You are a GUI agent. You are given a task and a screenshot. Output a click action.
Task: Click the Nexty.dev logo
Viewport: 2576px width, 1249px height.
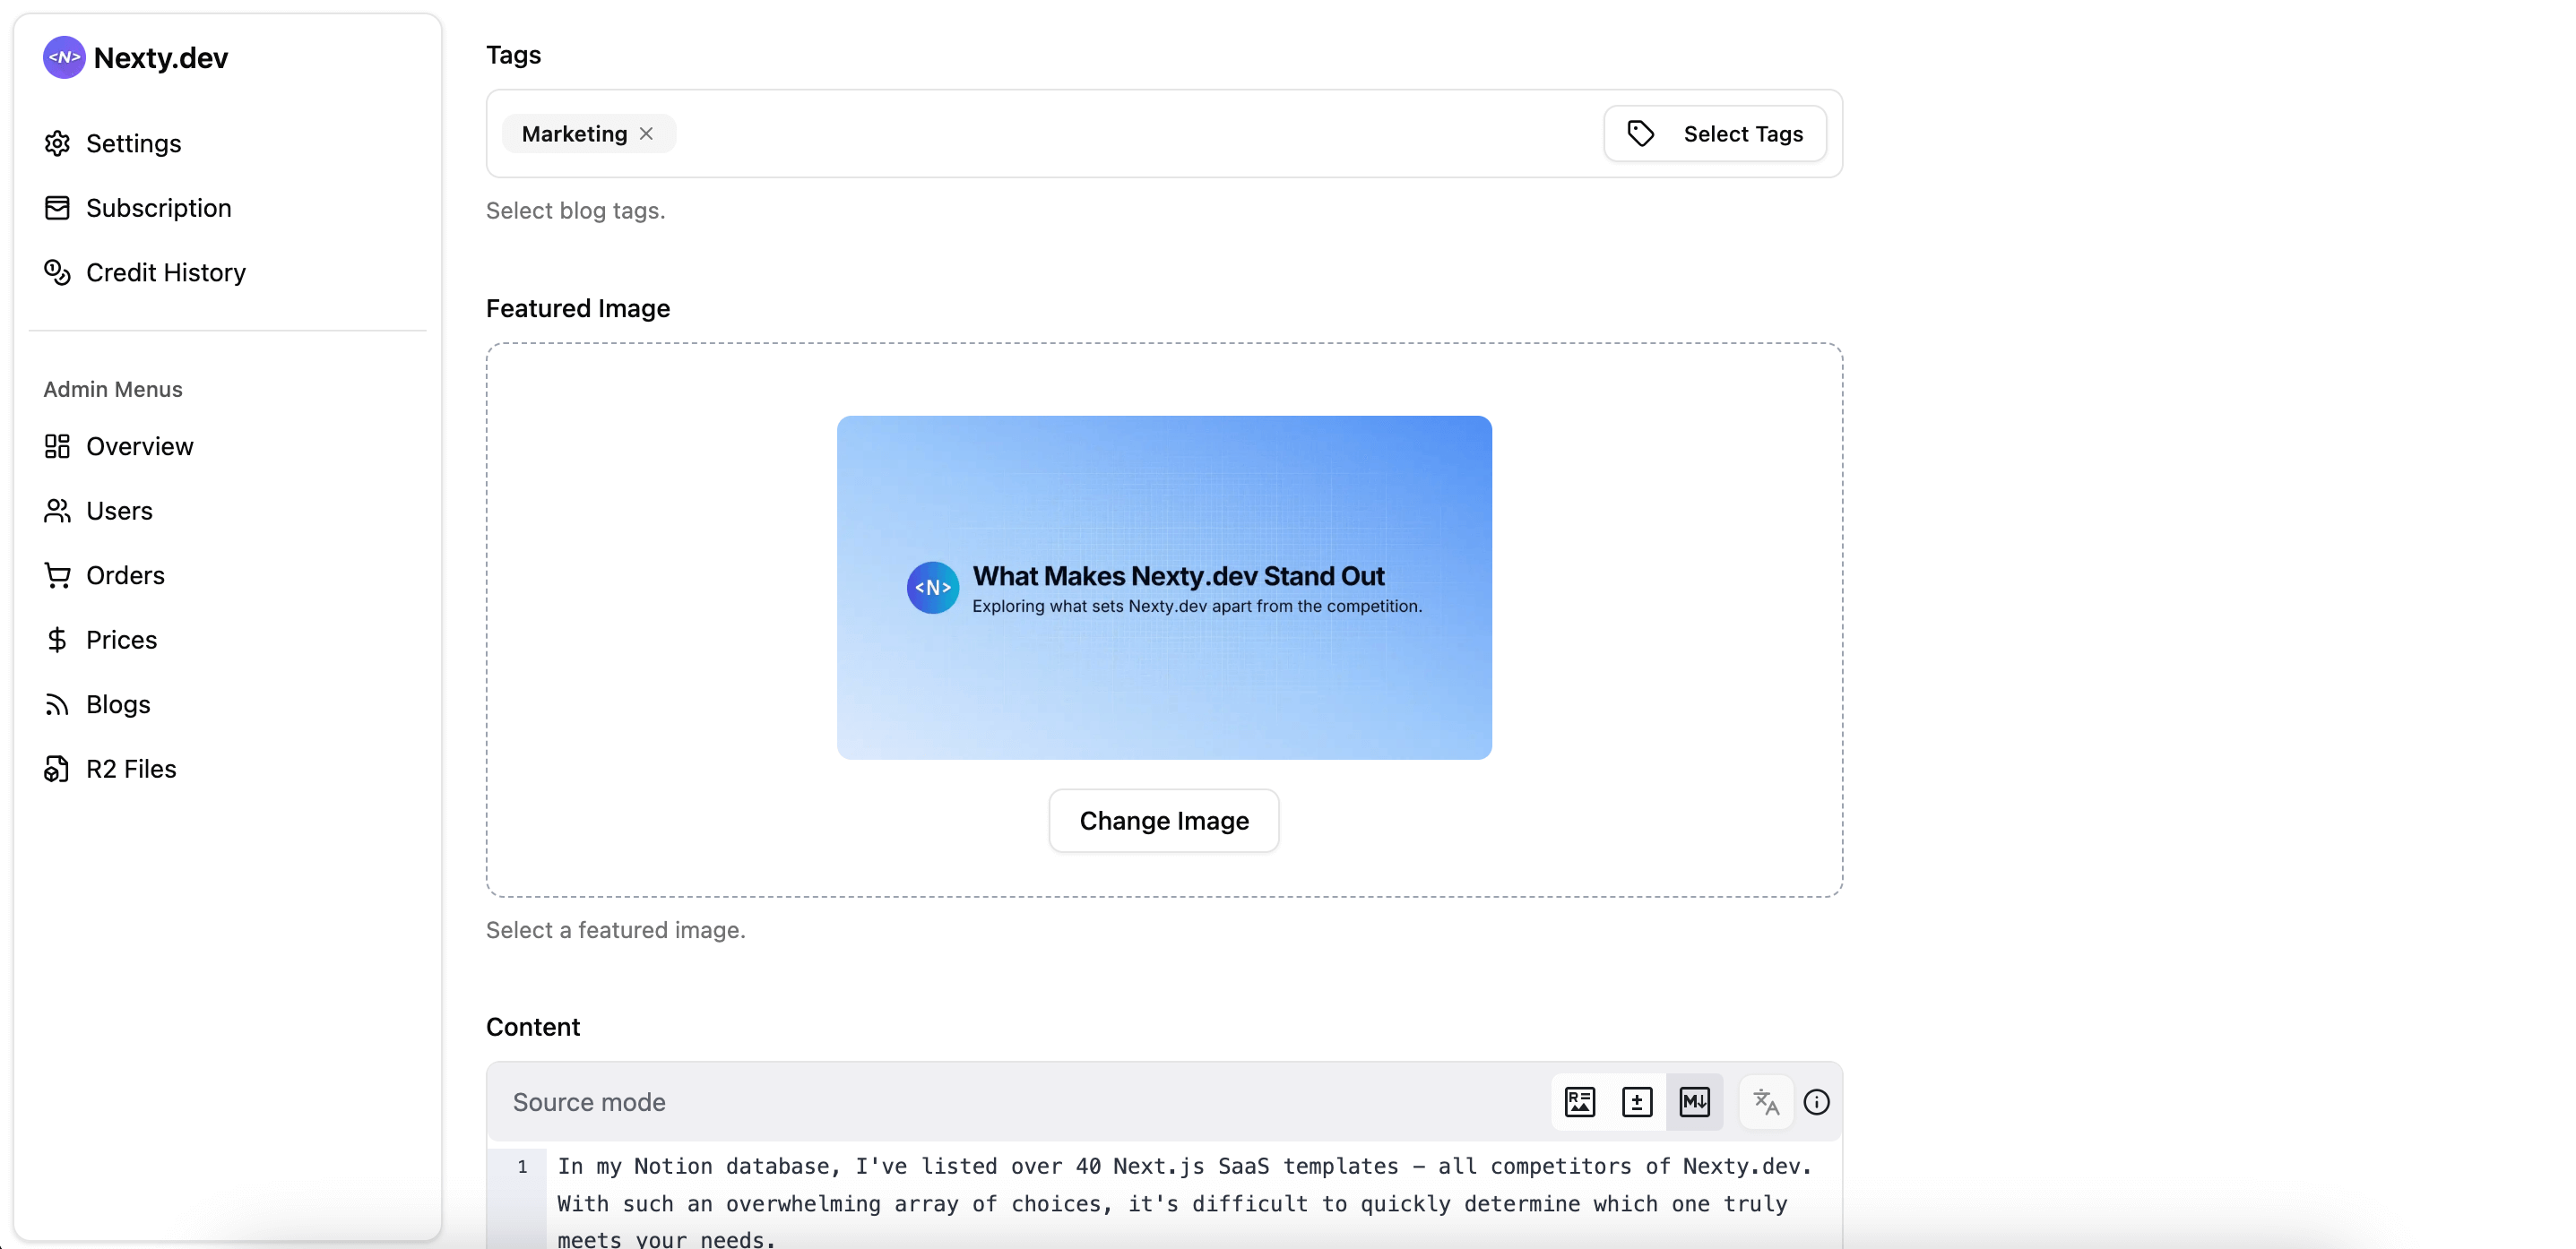click(64, 58)
